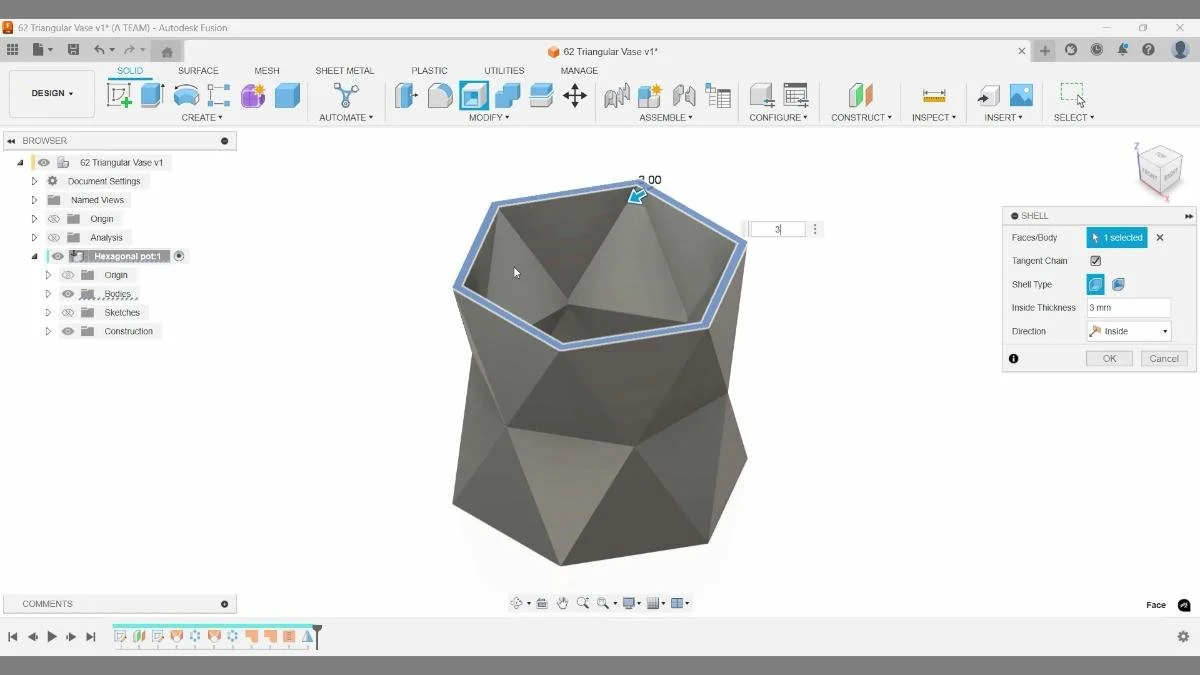This screenshot has width=1200, height=675.
Task: Cancel the Shell operation
Action: (x=1163, y=358)
